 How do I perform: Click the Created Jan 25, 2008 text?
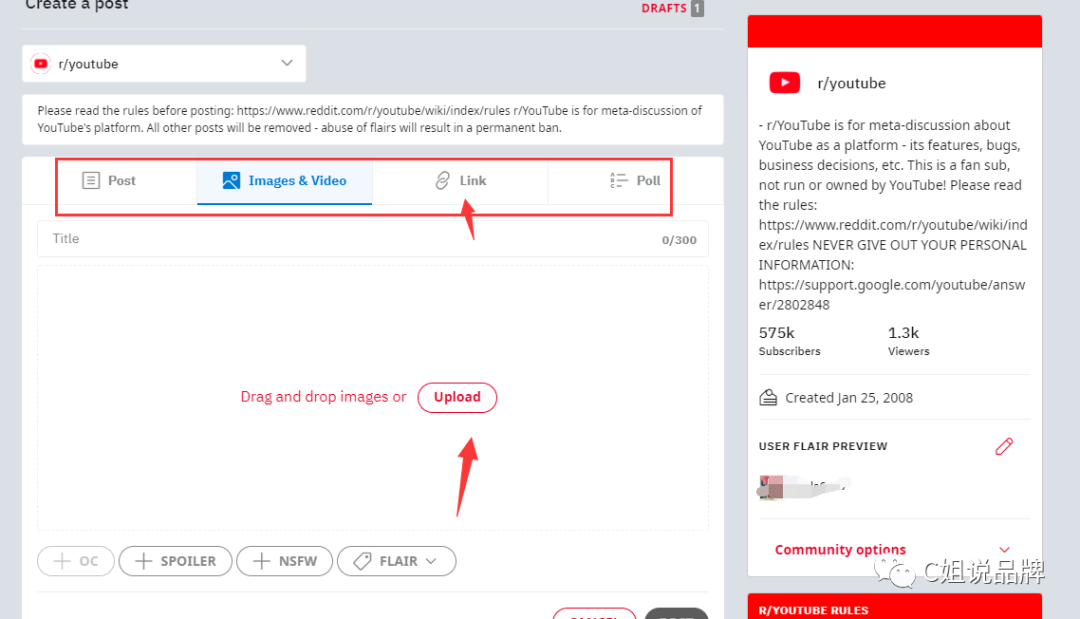tap(849, 398)
